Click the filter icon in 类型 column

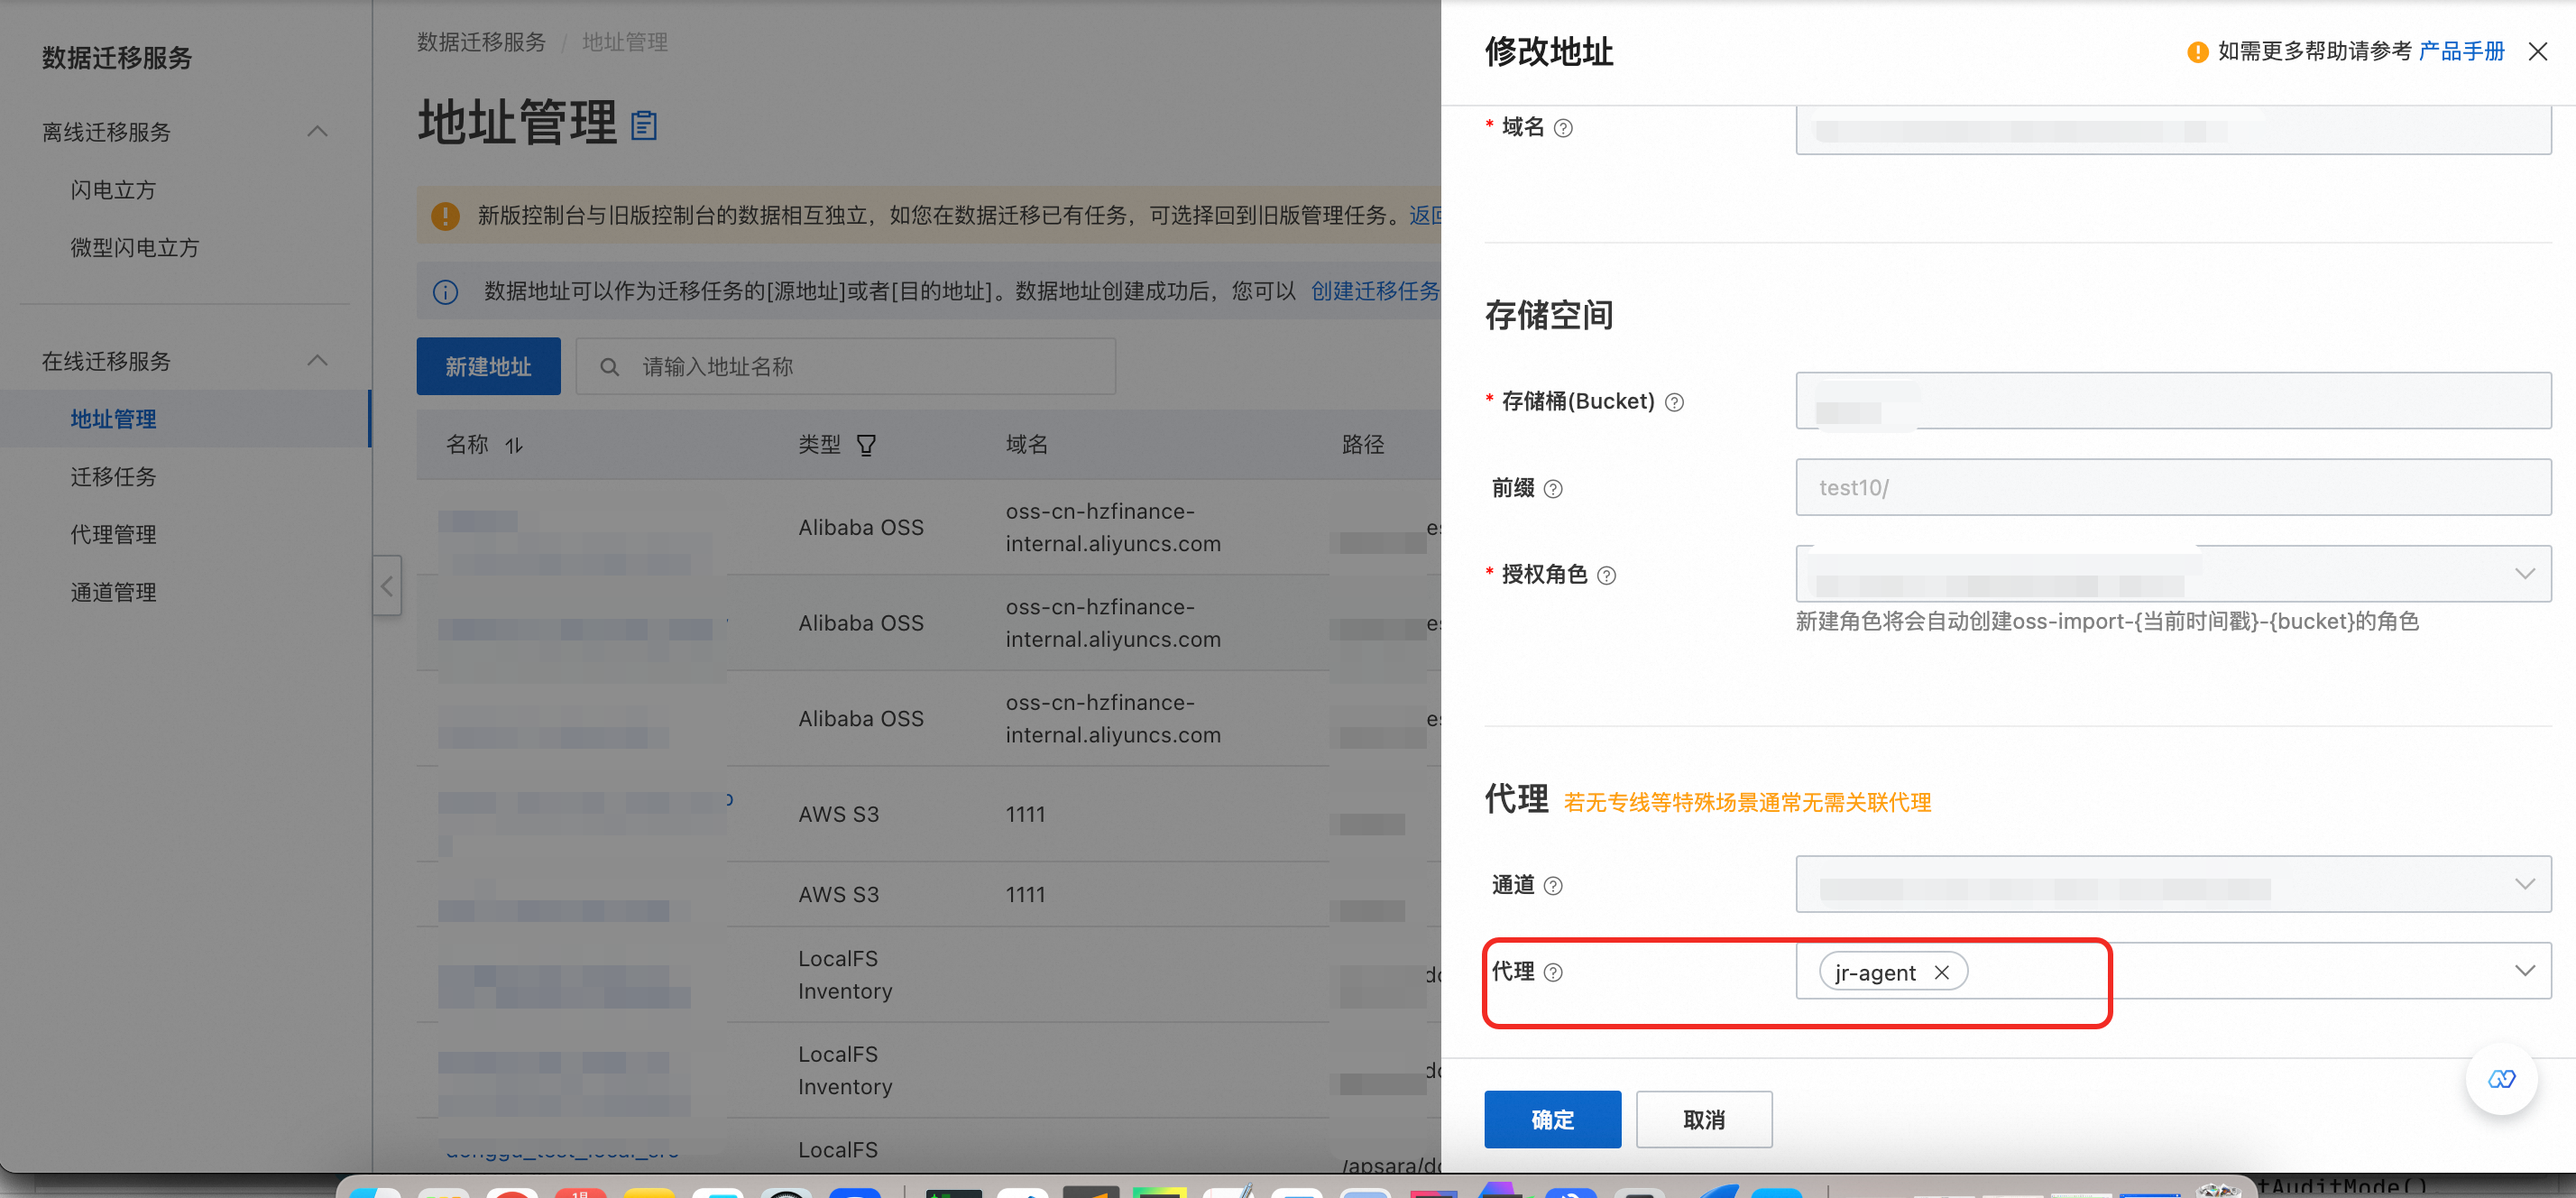tap(866, 445)
